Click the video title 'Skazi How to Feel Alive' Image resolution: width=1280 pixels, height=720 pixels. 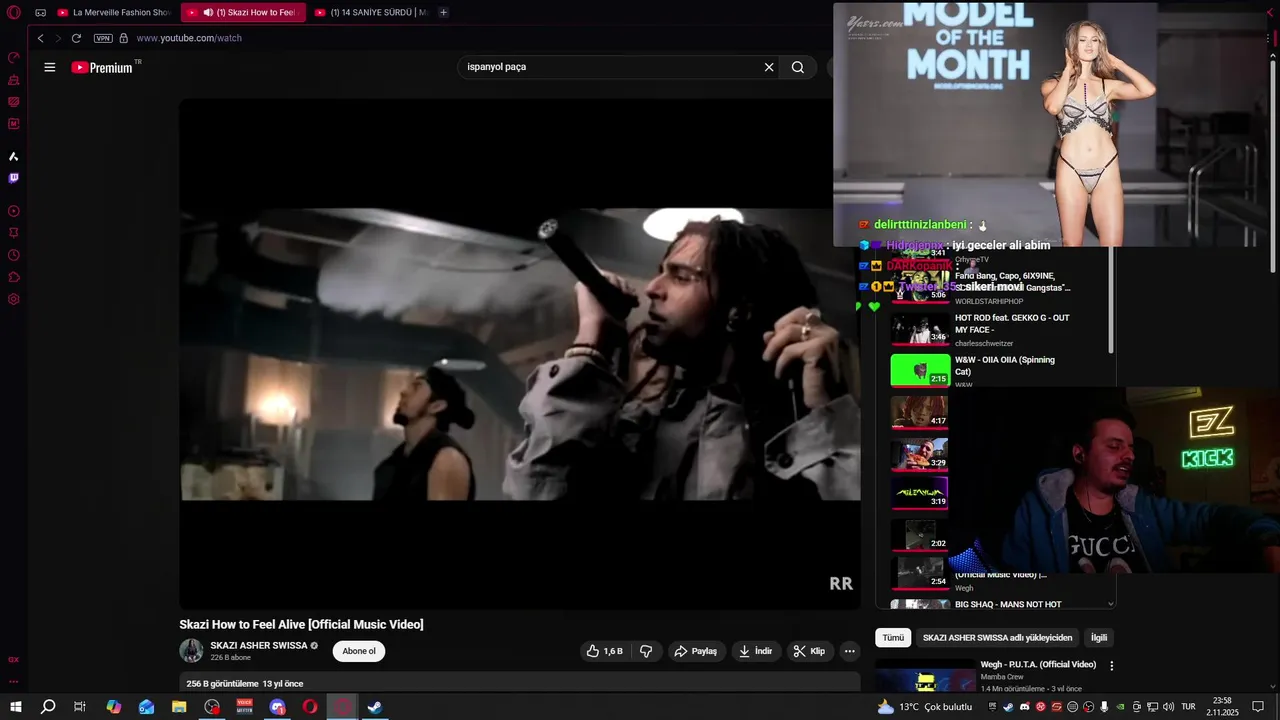[x=301, y=625]
